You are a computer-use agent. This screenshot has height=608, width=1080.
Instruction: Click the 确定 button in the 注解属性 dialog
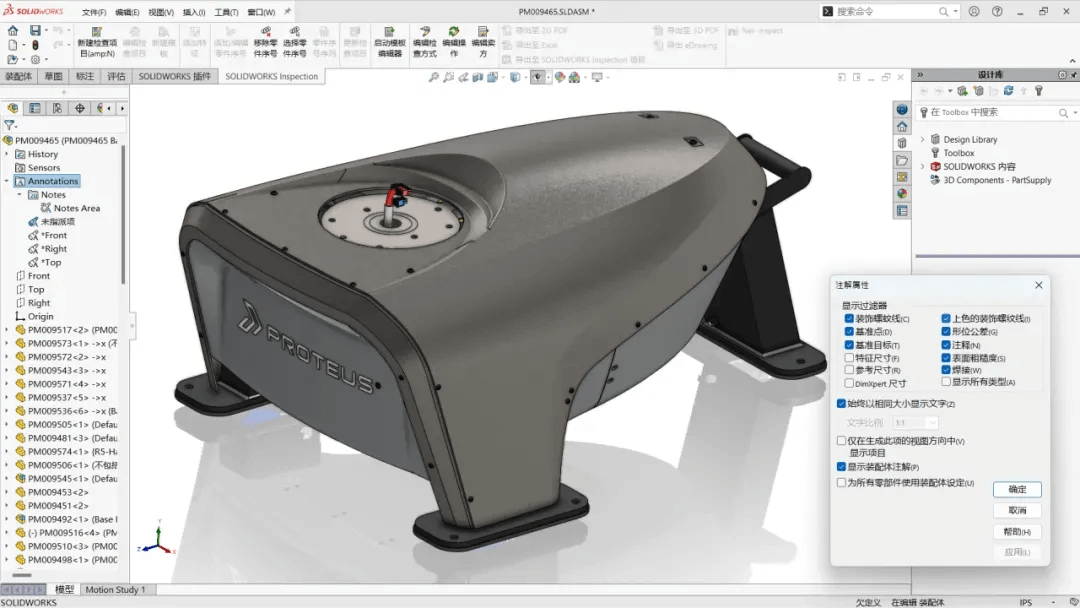[1016, 489]
